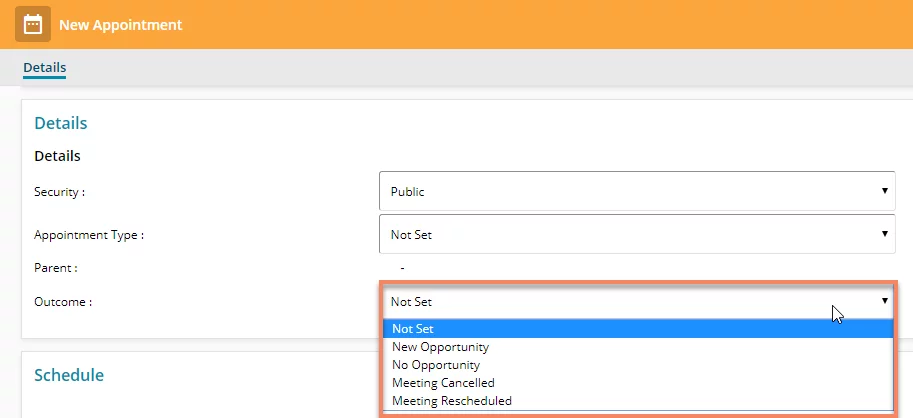The height and width of the screenshot is (418, 913).
Task: Click the Parent field dash value
Action: point(402,268)
